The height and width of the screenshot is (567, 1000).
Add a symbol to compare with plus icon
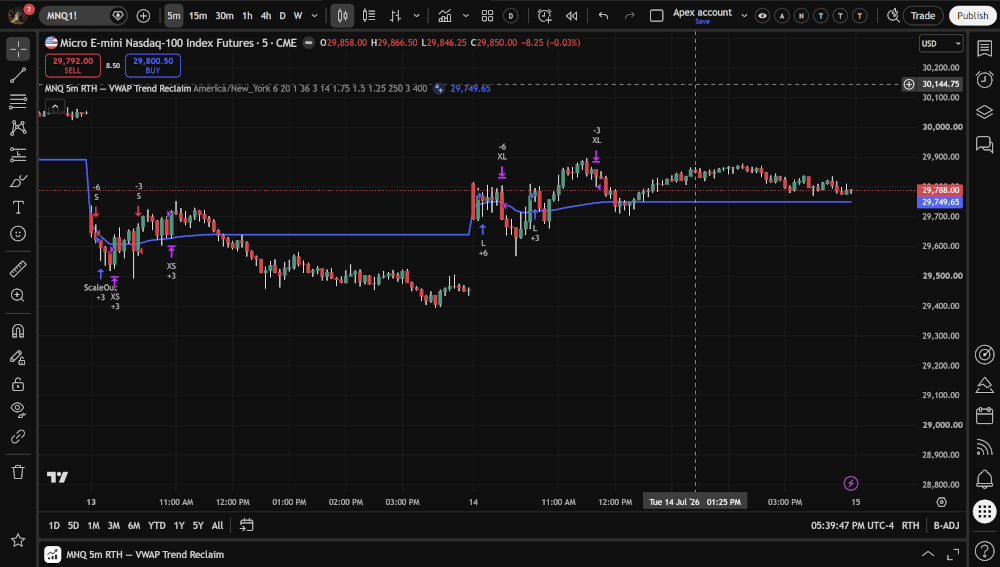point(143,16)
